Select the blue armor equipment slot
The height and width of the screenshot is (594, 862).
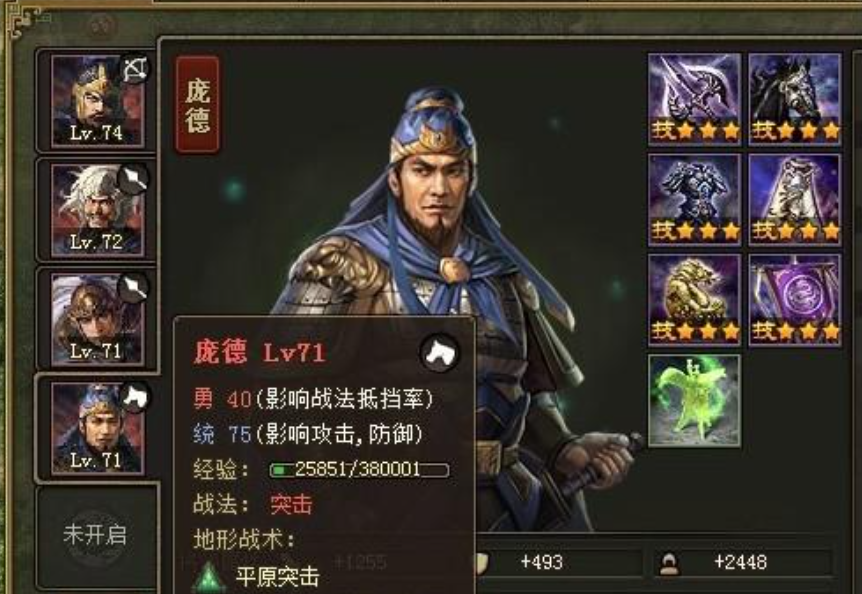(x=694, y=199)
